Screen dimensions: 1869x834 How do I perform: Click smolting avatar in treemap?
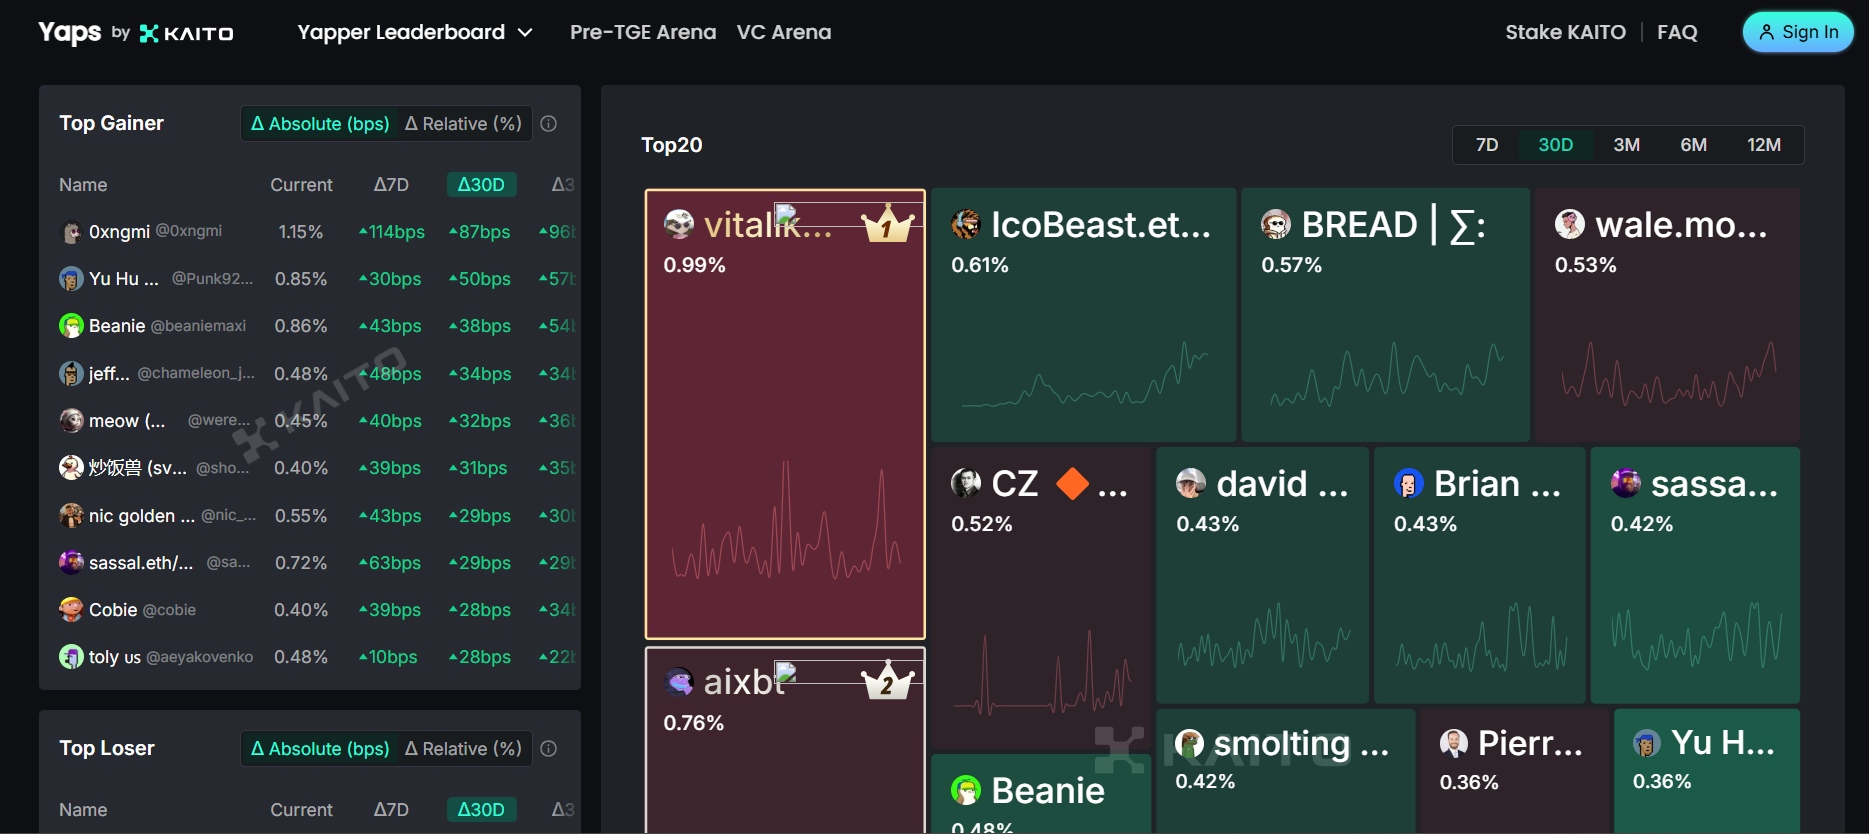[x=1190, y=743]
